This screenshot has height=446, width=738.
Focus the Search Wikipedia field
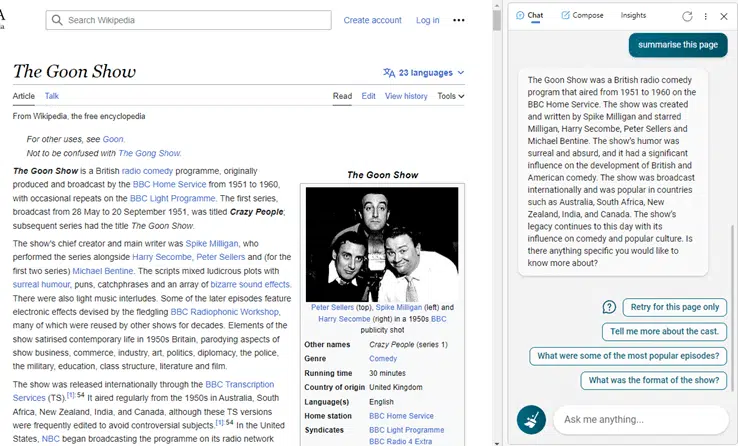click(x=188, y=20)
